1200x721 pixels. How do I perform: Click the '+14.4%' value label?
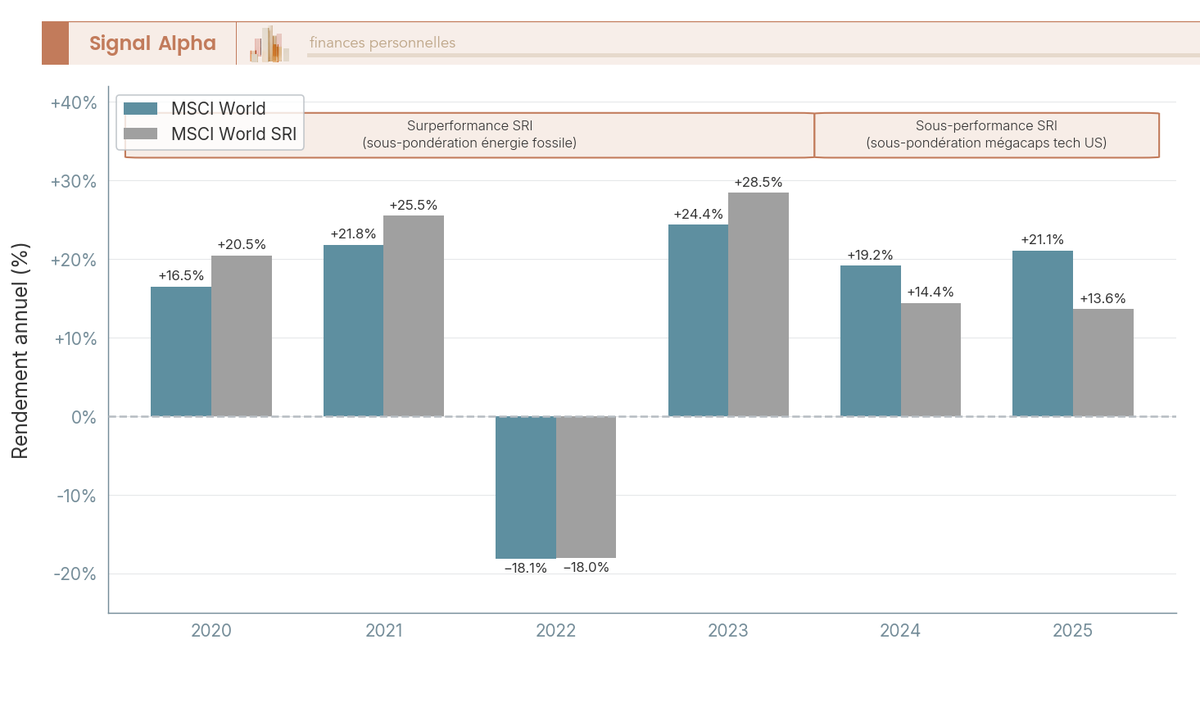tap(930, 292)
